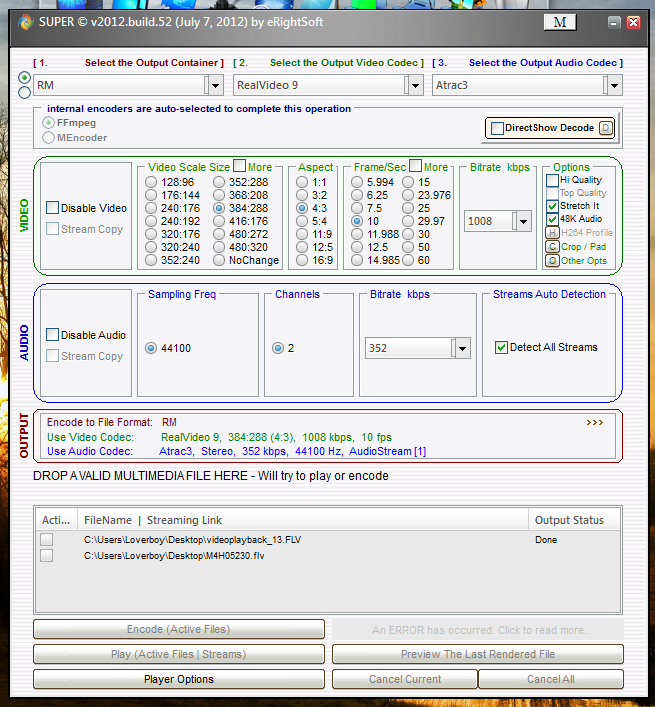Open Crop / Pad options icon
The height and width of the screenshot is (707, 655).
[552, 247]
